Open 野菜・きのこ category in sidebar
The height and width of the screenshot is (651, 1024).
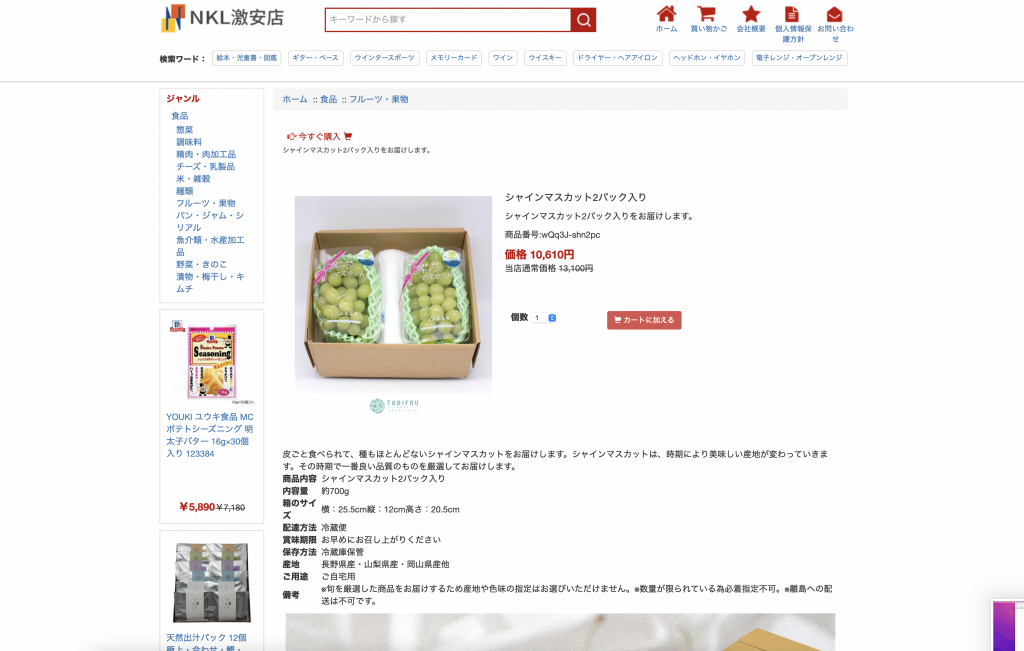pyautogui.click(x=201, y=264)
